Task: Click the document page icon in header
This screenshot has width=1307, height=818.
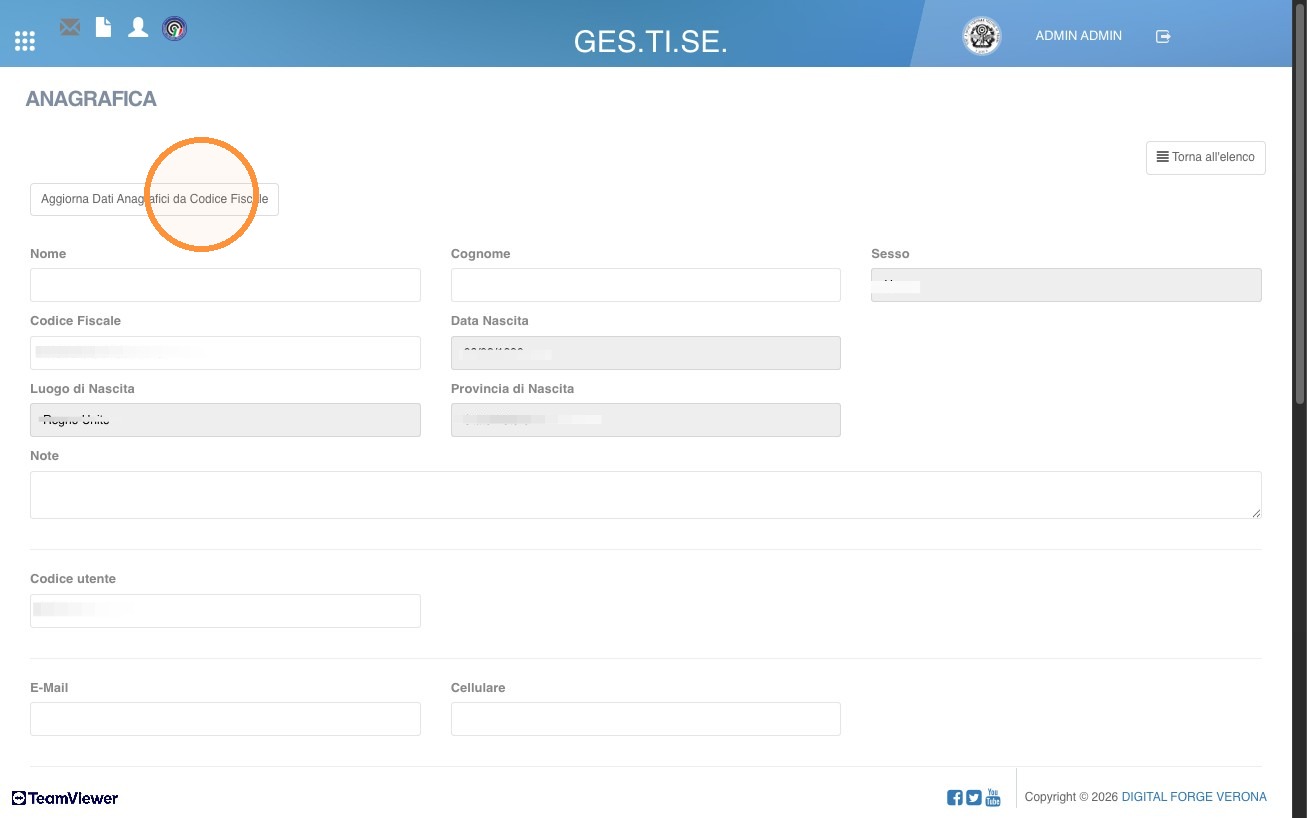Action: point(103,27)
